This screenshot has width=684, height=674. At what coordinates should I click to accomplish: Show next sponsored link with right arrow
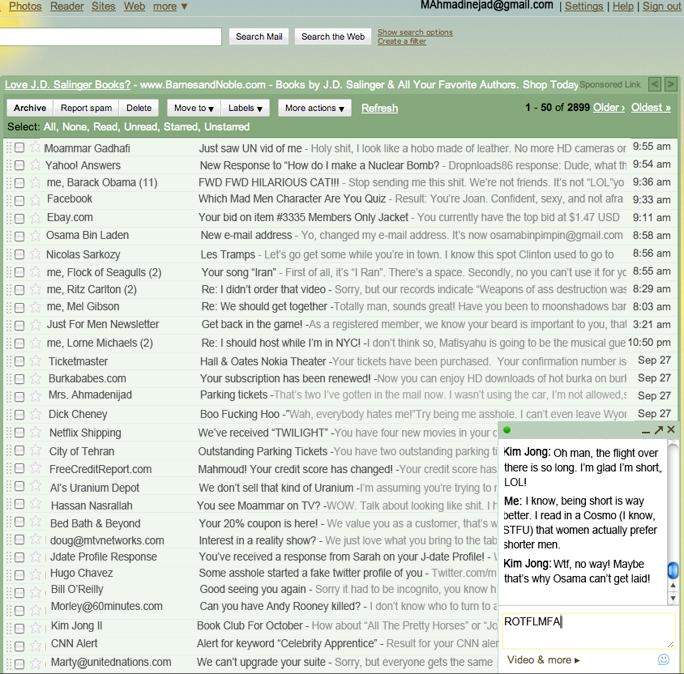pos(670,84)
